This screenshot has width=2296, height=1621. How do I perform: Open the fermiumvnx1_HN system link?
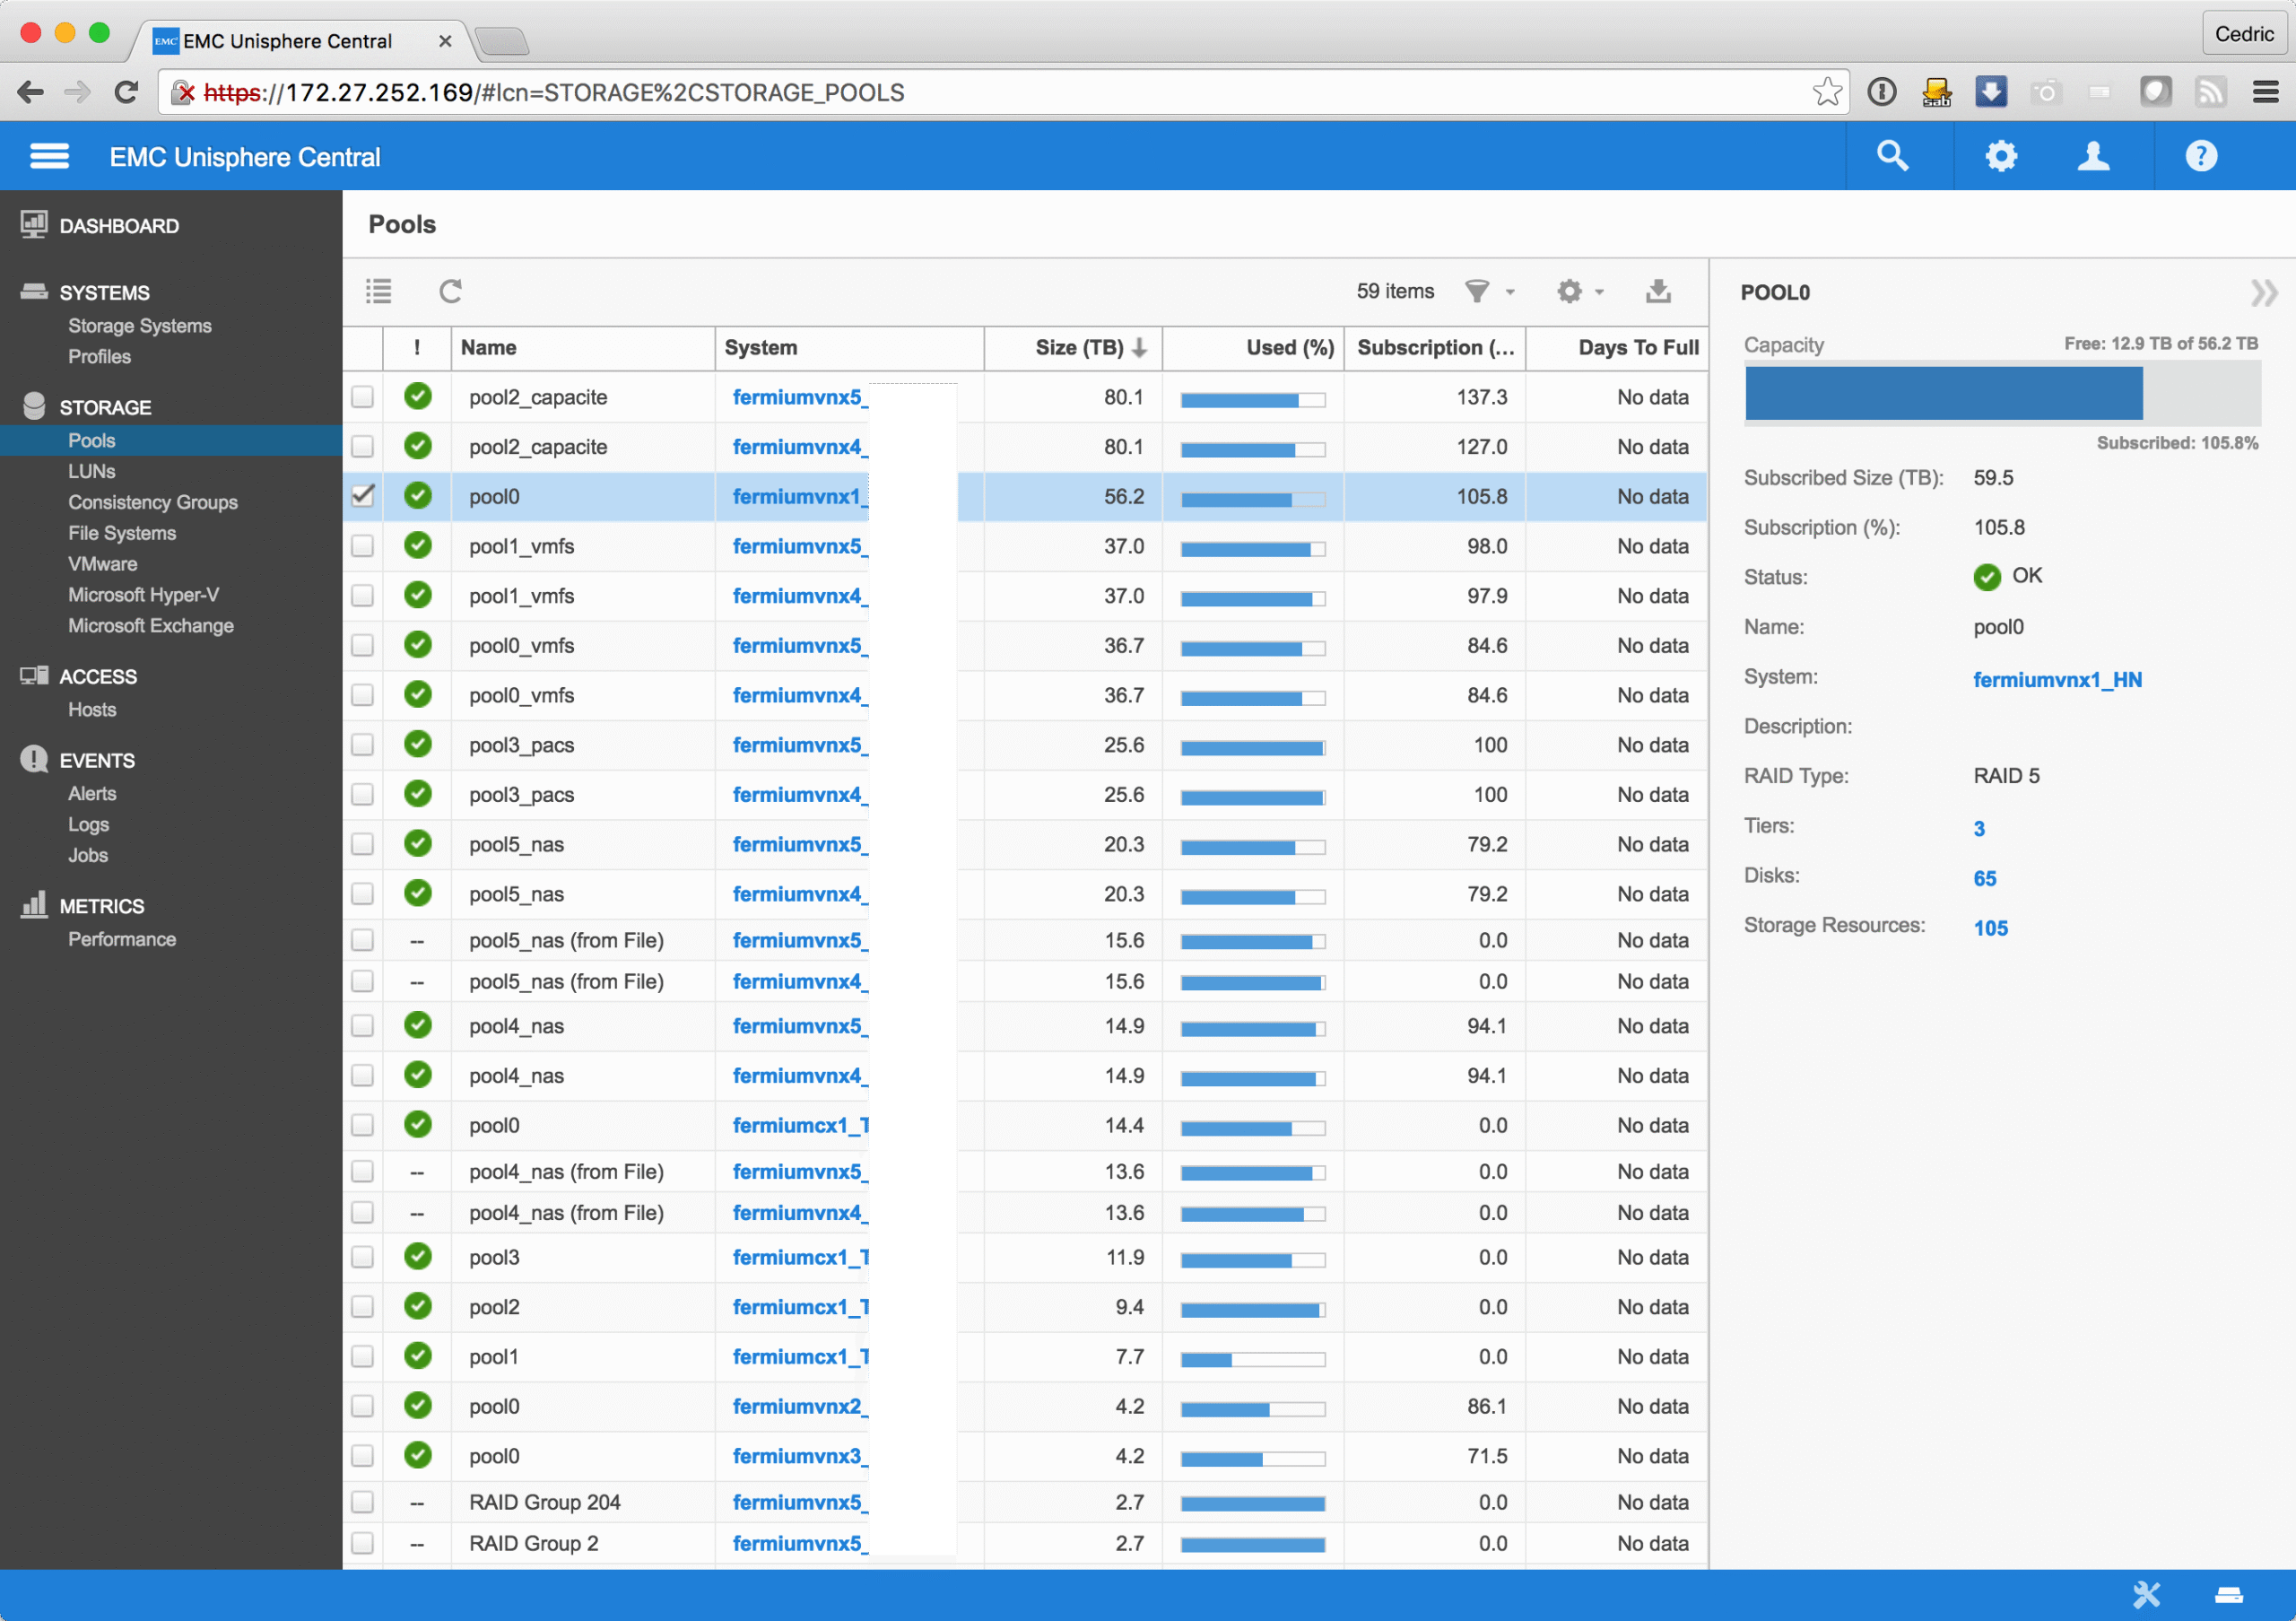click(x=2057, y=680)
